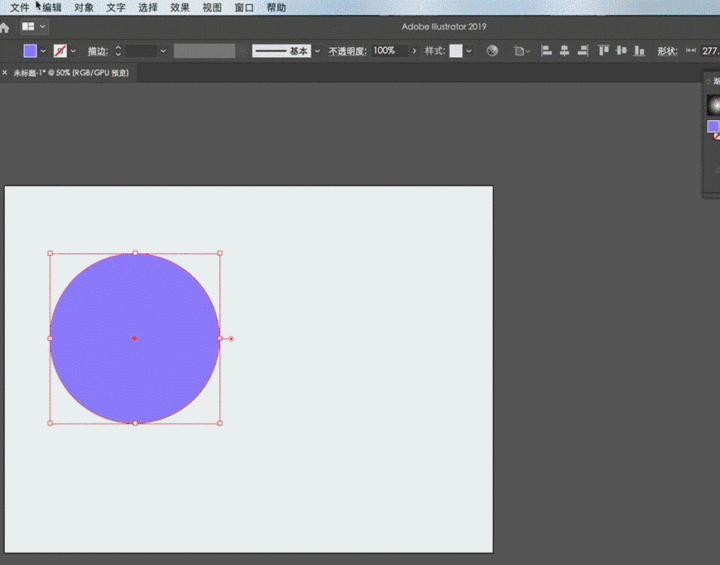
Task: Collapse the floating gradient panel title arrows
Action: coord(709,82)
